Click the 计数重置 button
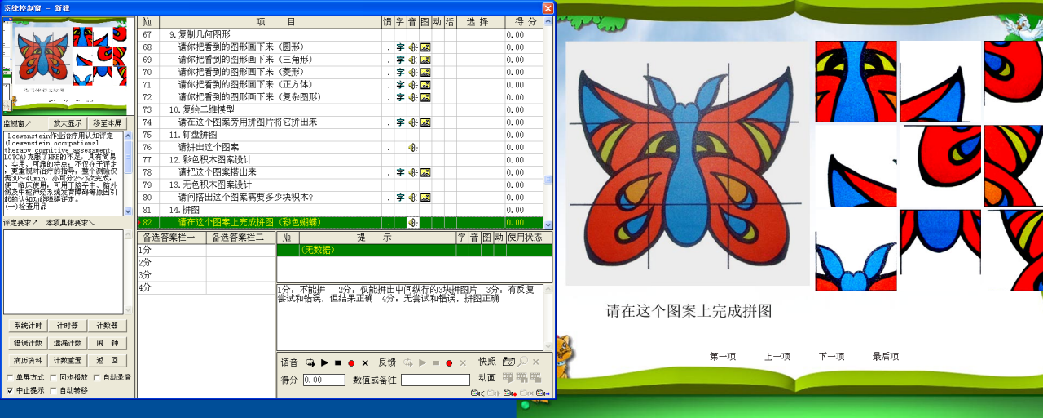 [67, 361]
